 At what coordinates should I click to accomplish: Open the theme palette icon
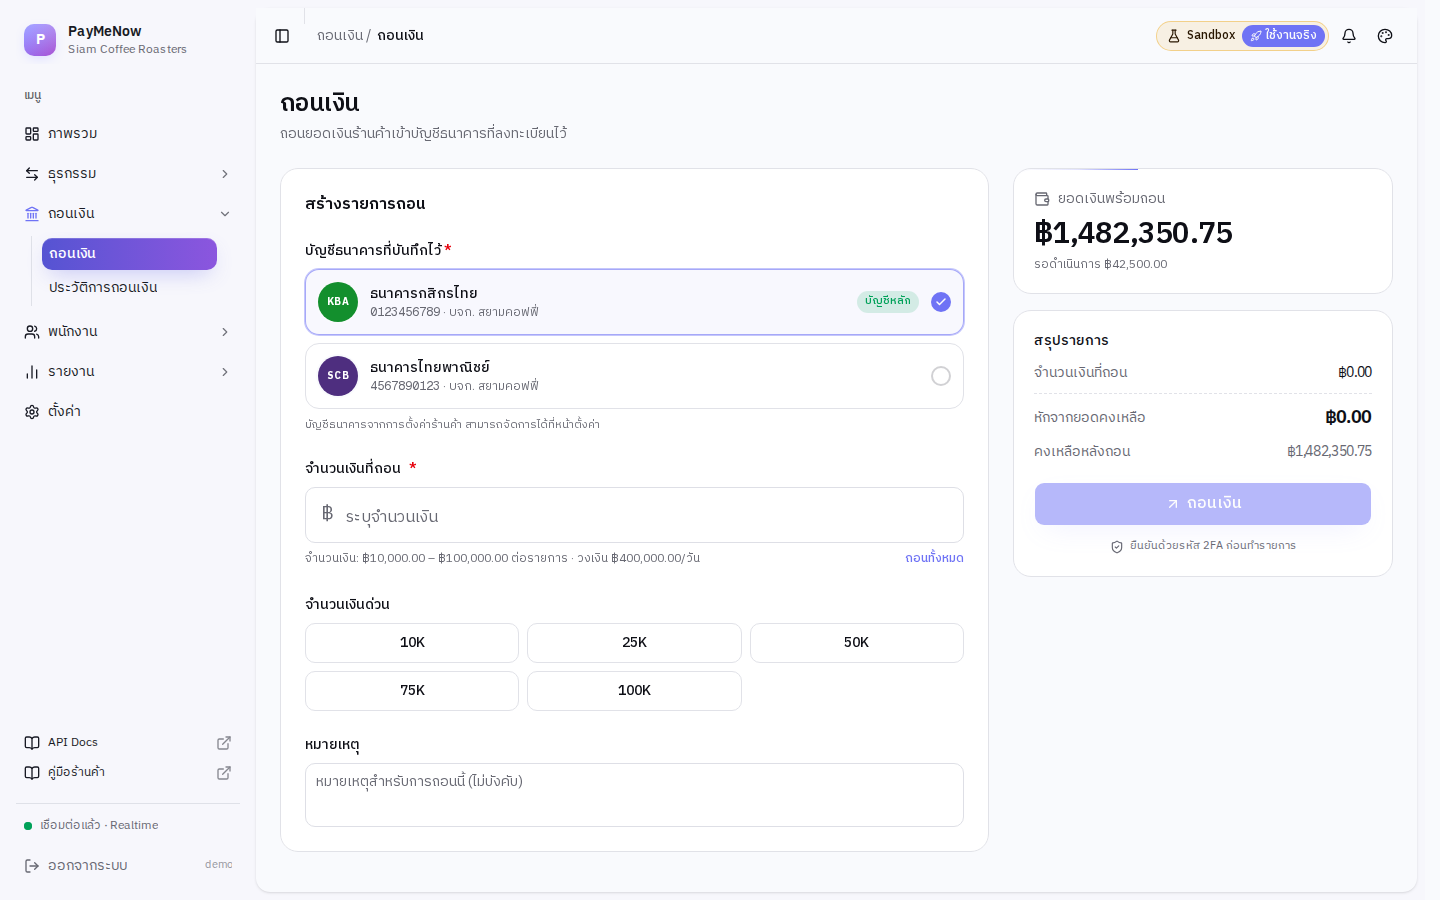(1385, 36)
